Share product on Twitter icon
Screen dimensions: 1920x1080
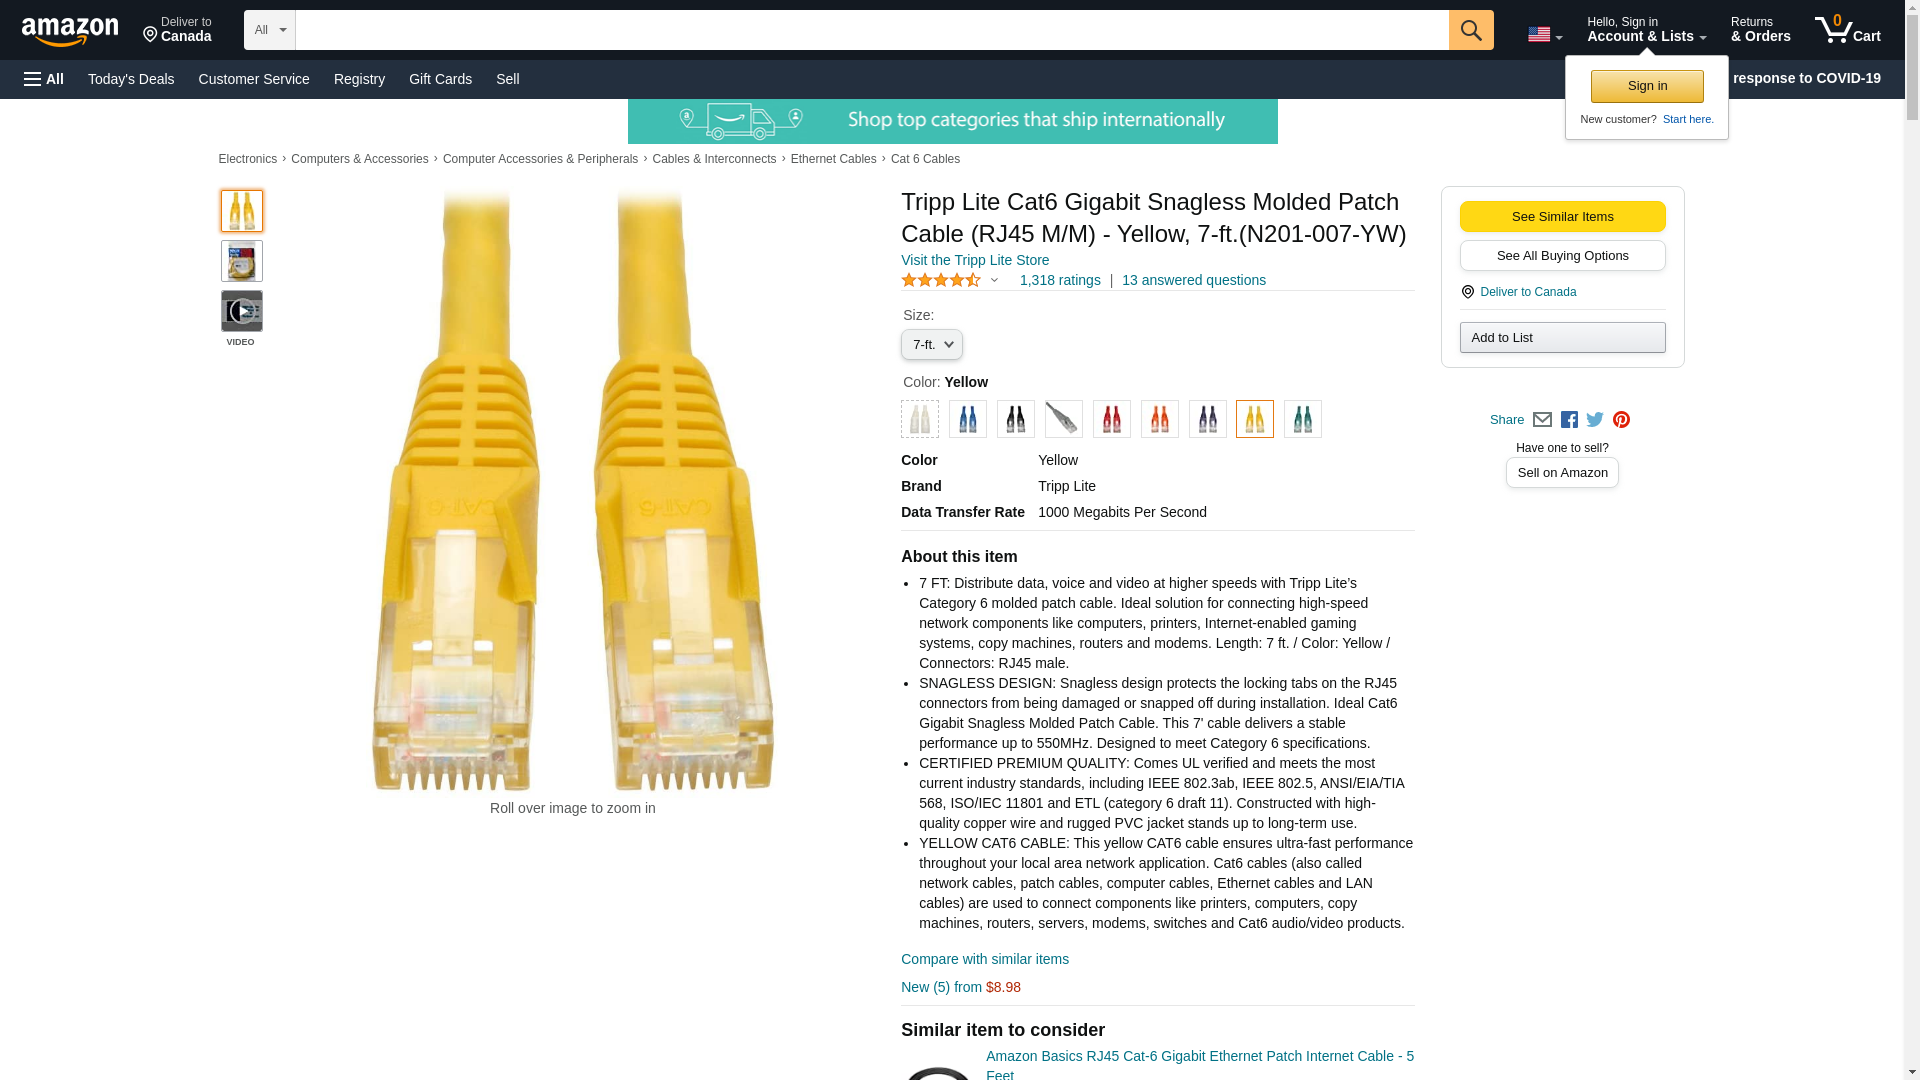(1595, 420)
